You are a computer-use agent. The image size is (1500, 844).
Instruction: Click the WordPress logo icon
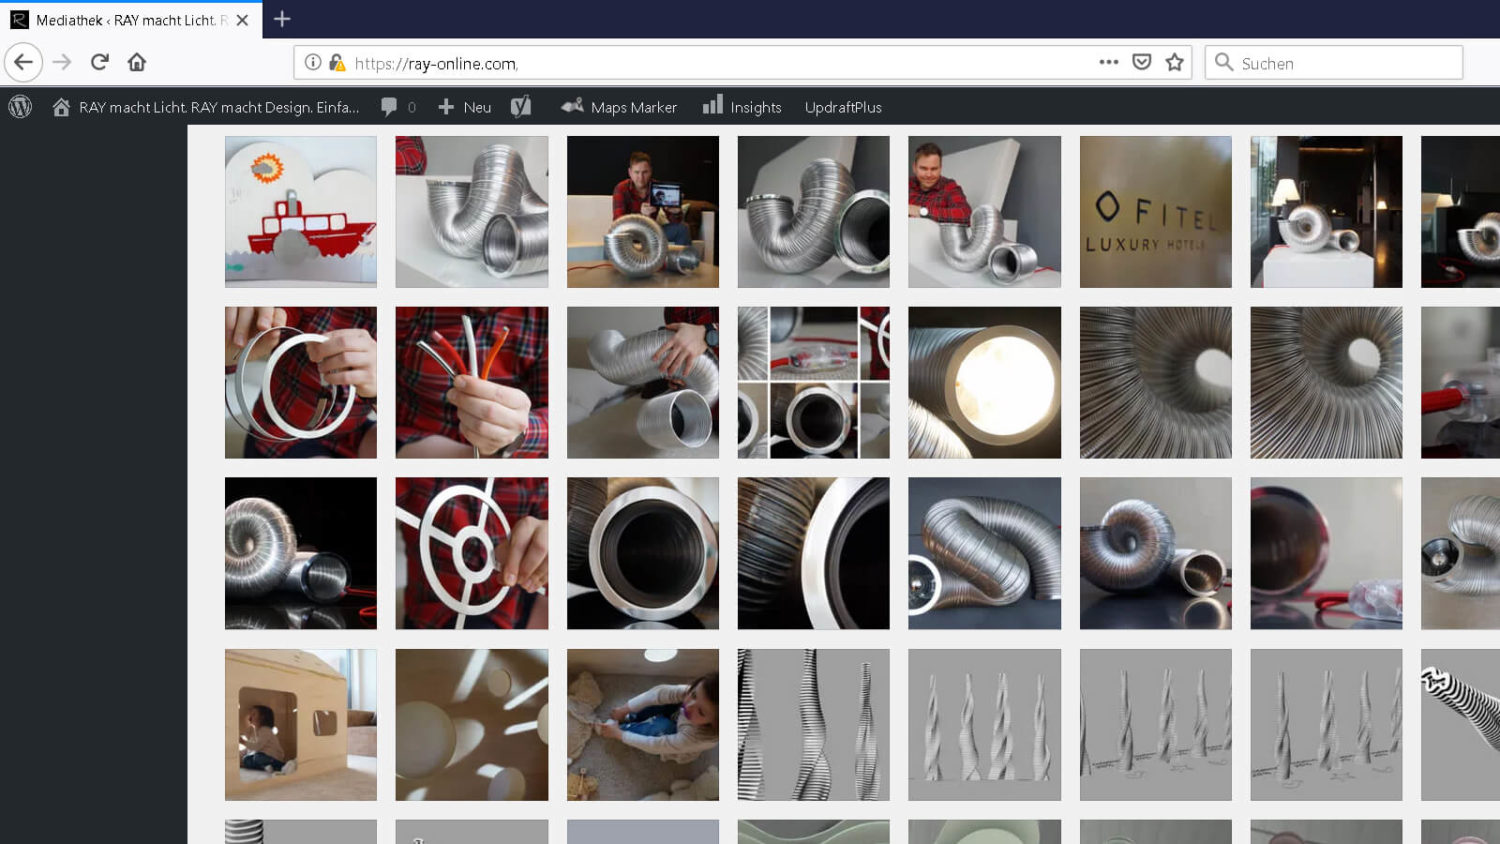[20, 107]
